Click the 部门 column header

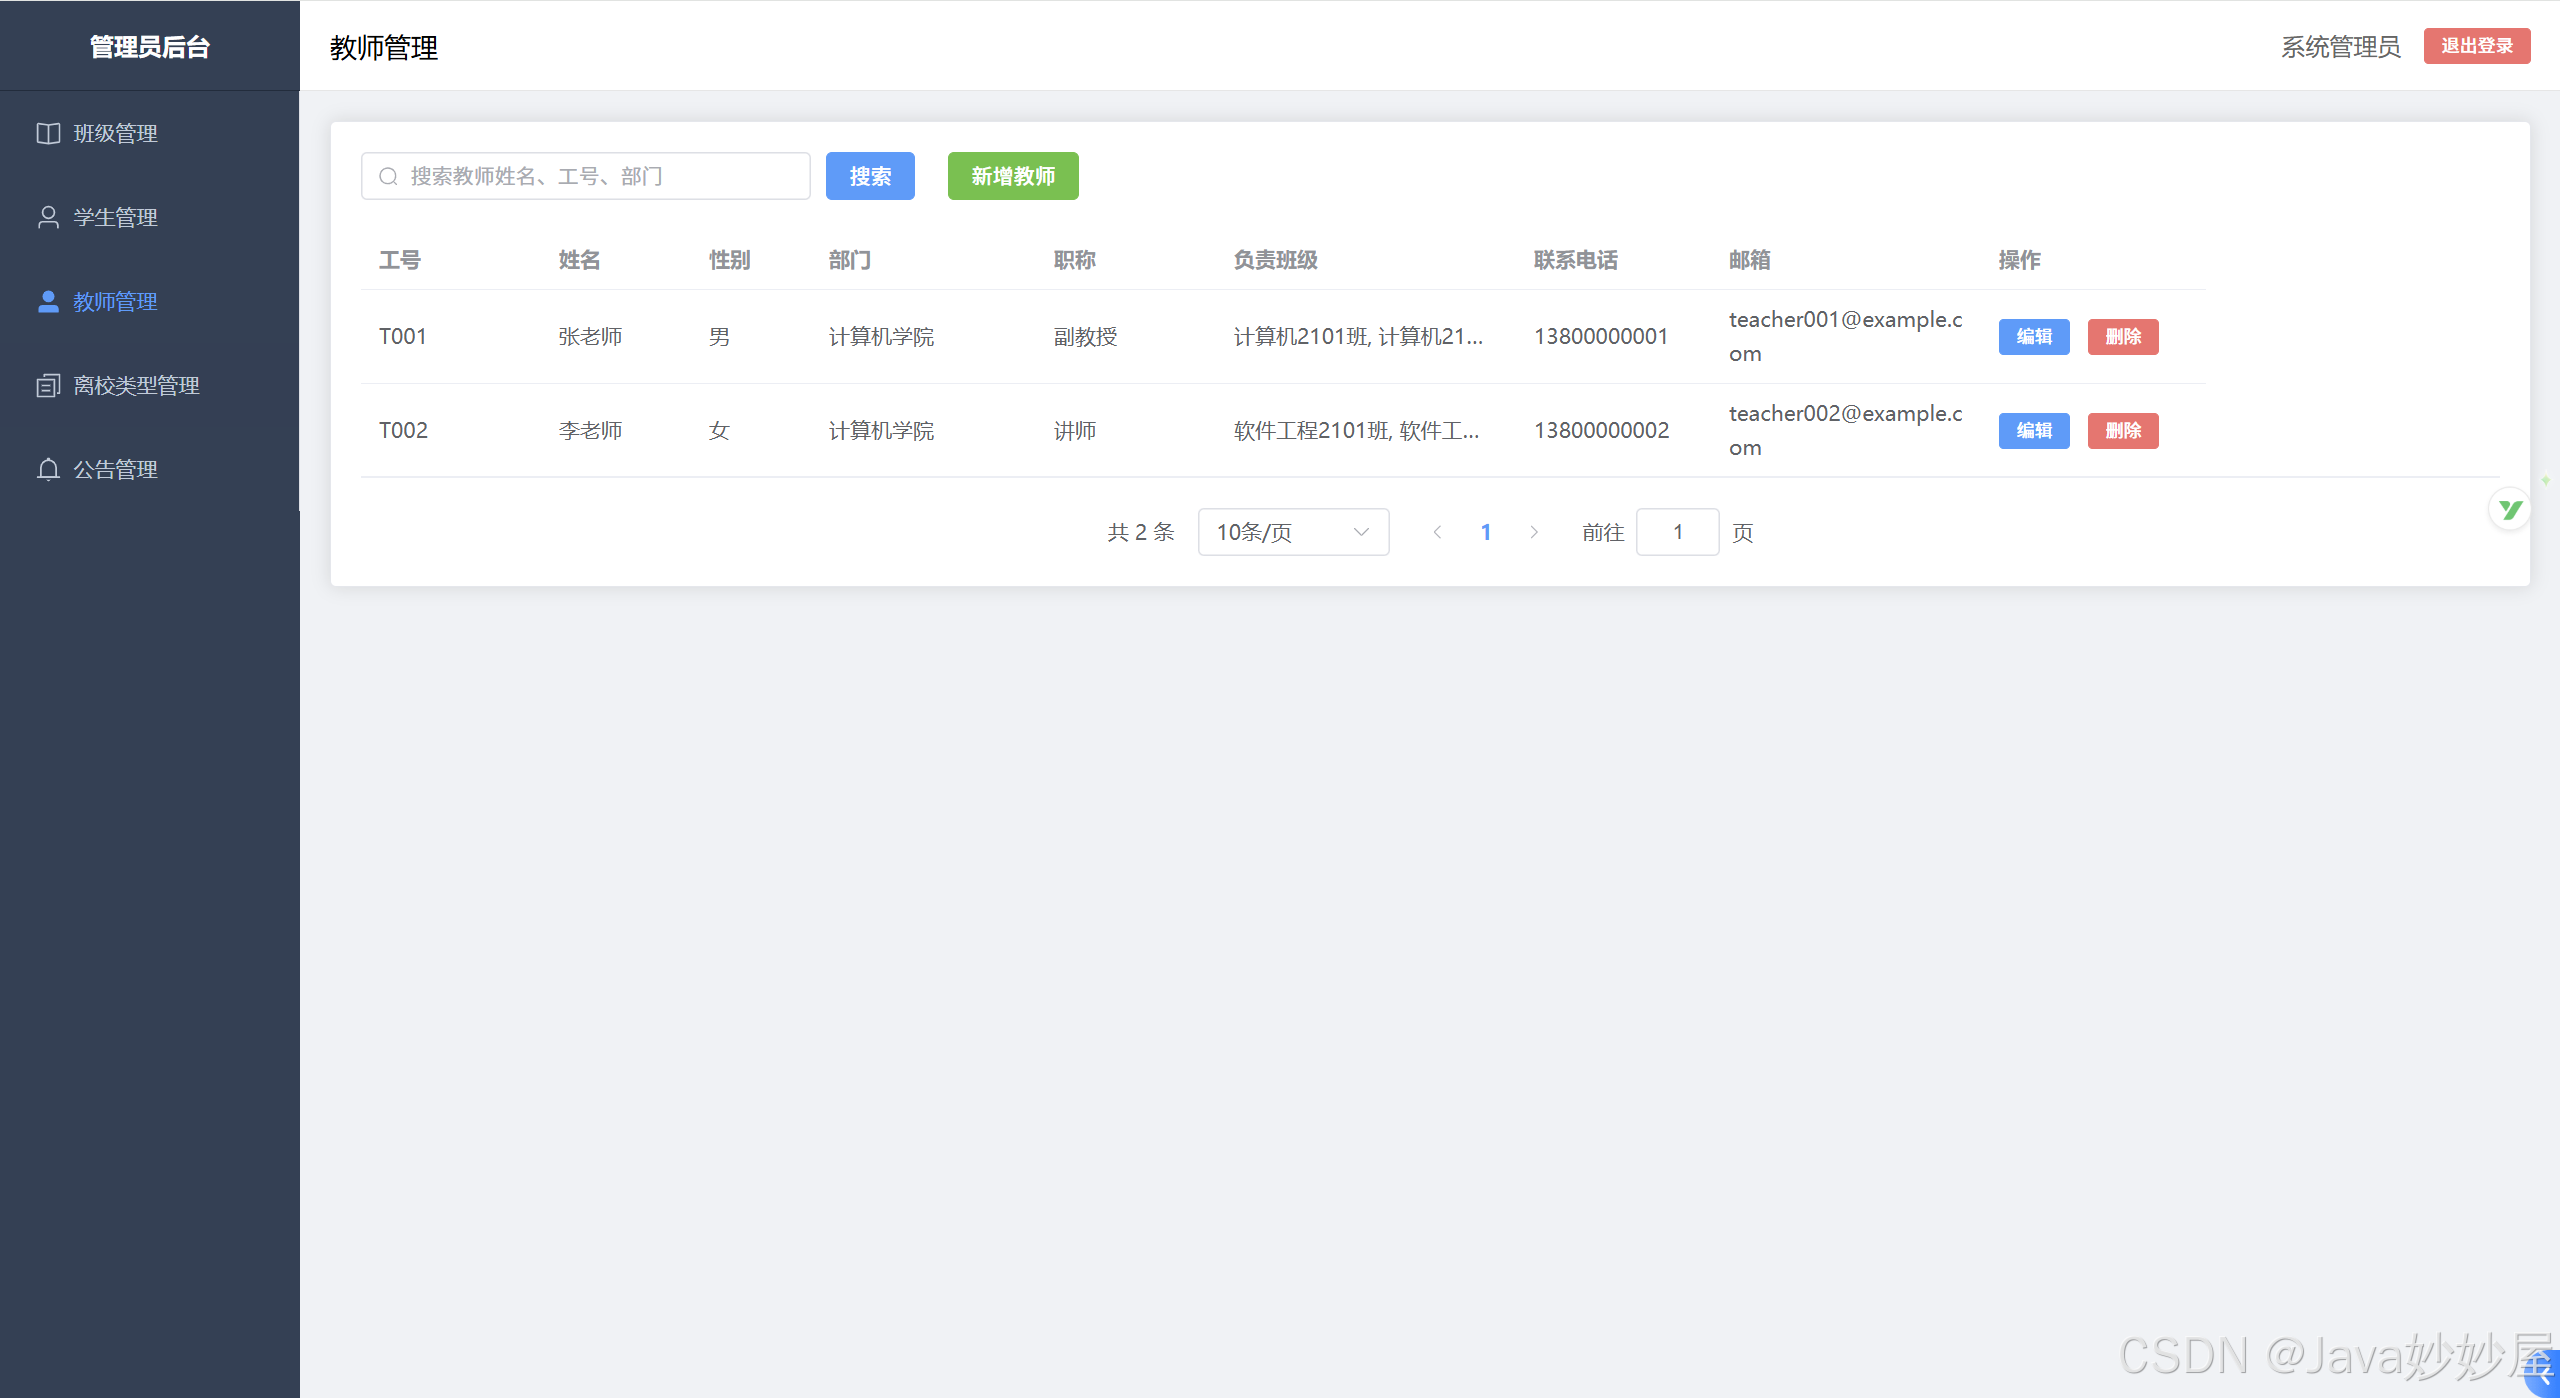pyautogui.click(x=850, y=261)
